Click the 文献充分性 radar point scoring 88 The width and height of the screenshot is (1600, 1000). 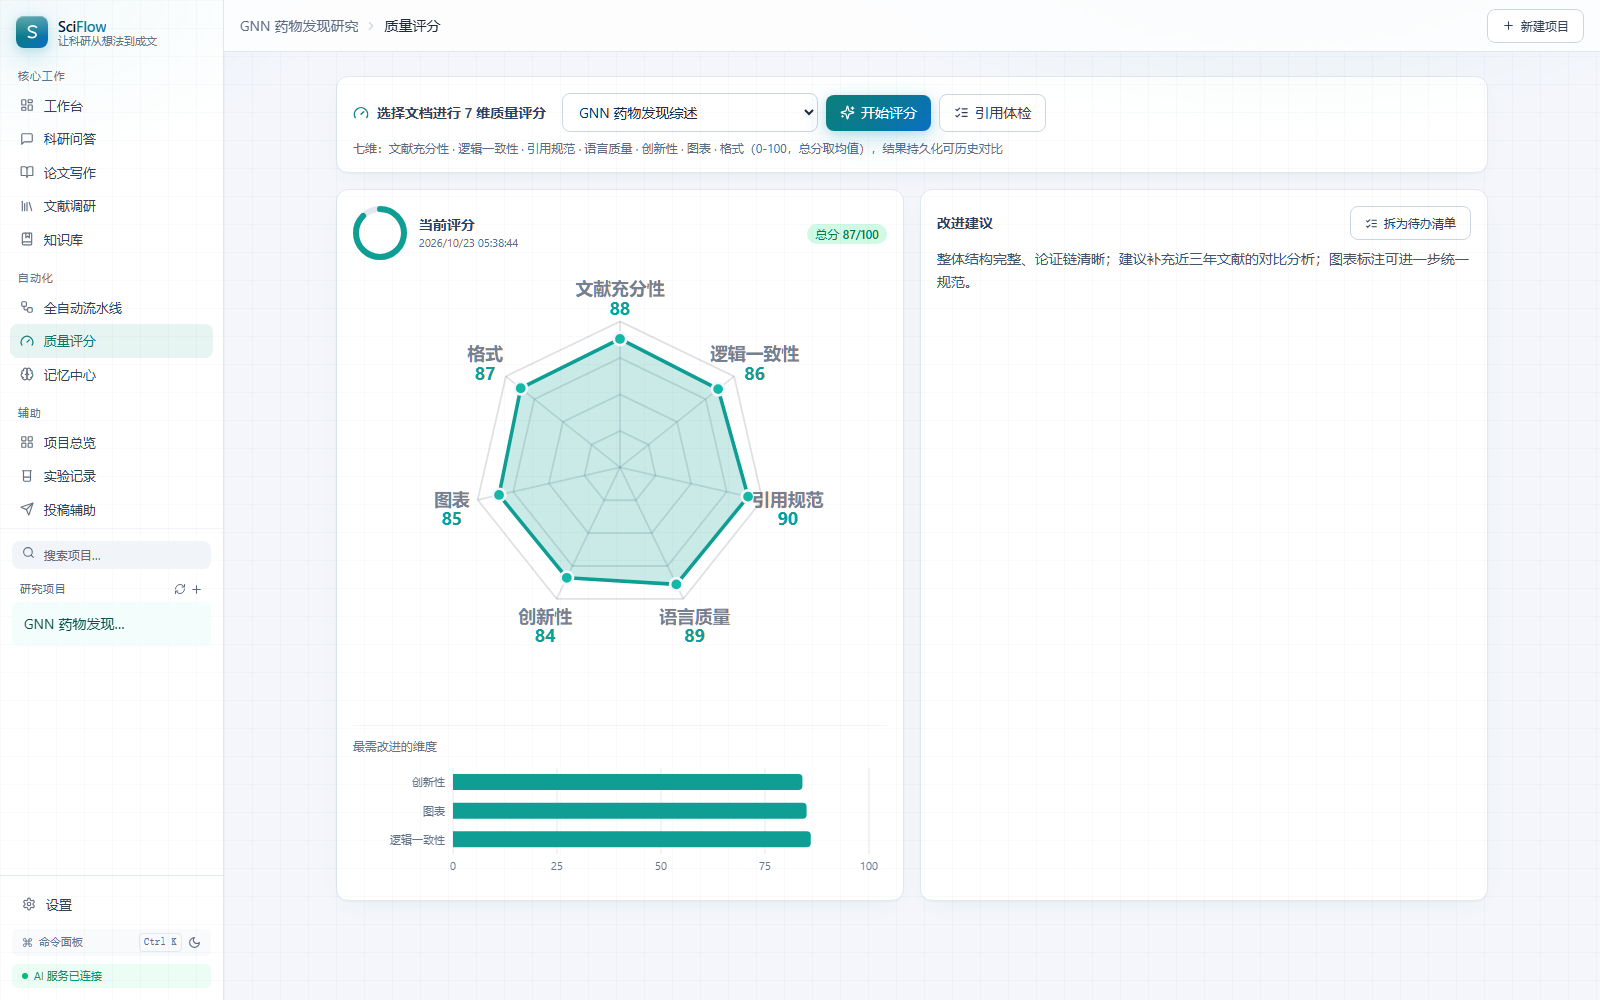tap(620, 339)
